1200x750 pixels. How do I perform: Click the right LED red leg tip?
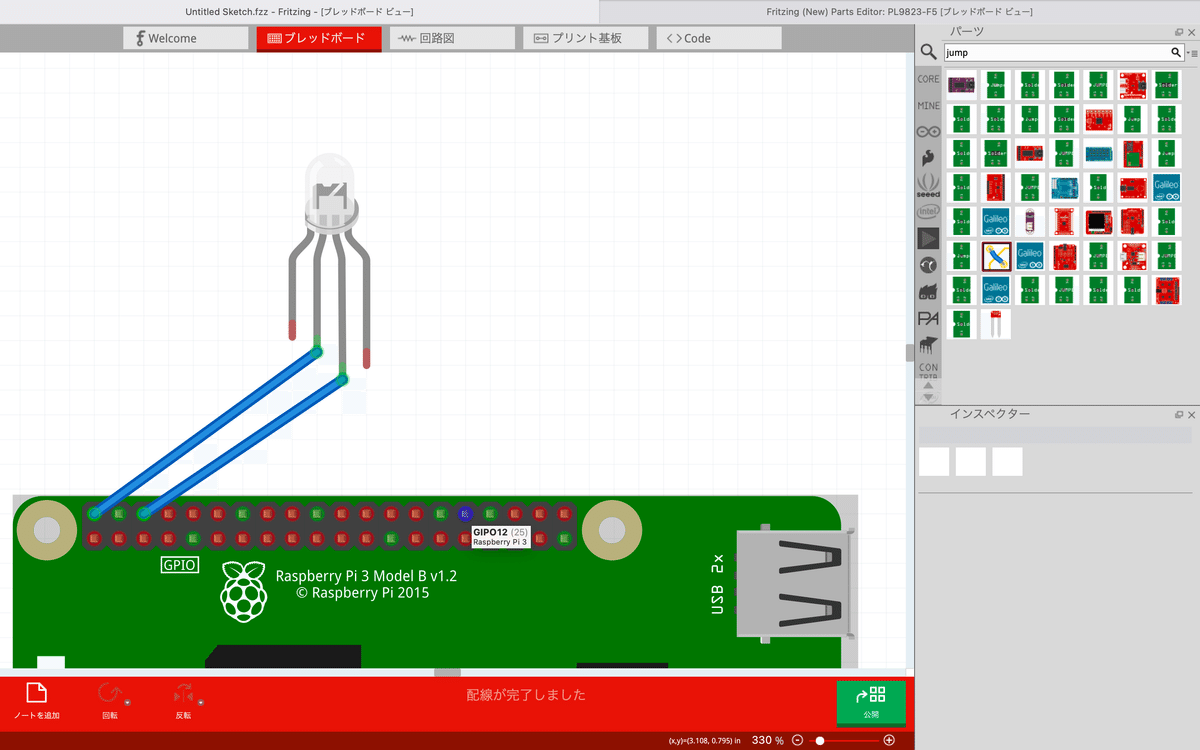[367, 357]
